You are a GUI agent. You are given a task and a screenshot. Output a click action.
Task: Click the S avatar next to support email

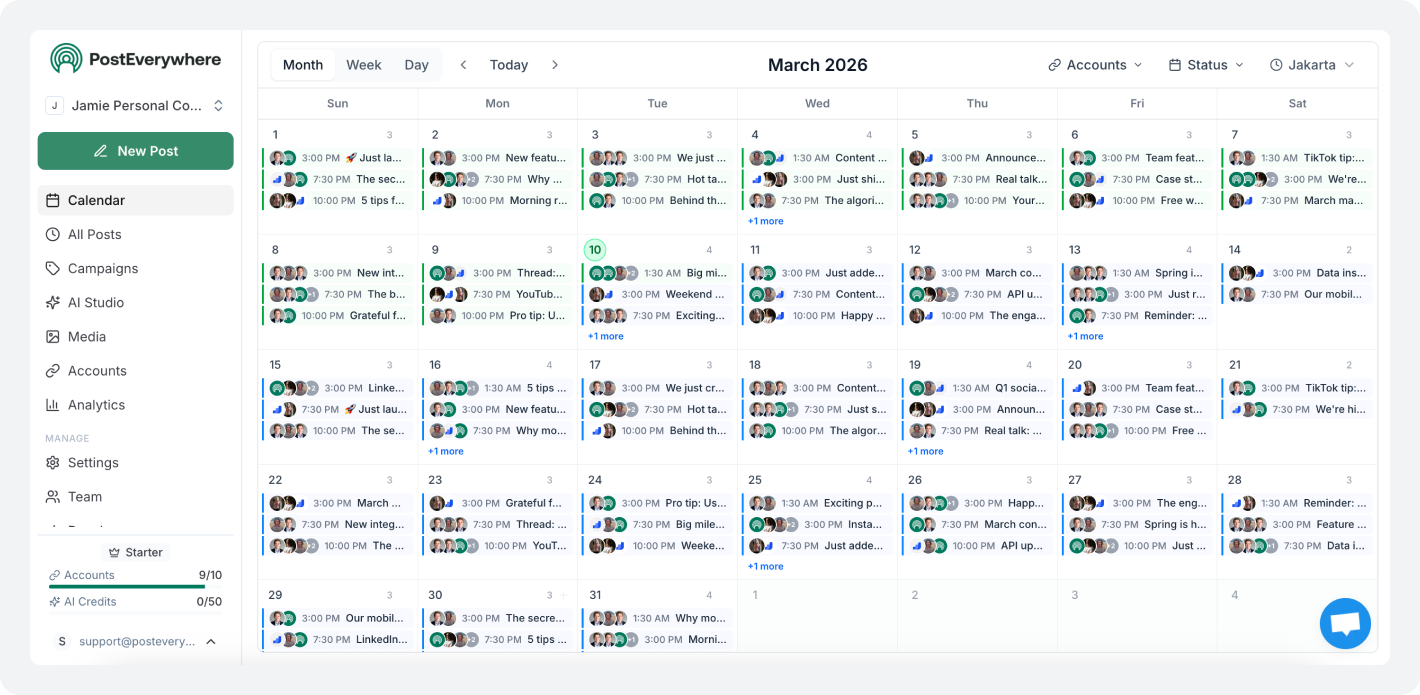tap(62, 642)
